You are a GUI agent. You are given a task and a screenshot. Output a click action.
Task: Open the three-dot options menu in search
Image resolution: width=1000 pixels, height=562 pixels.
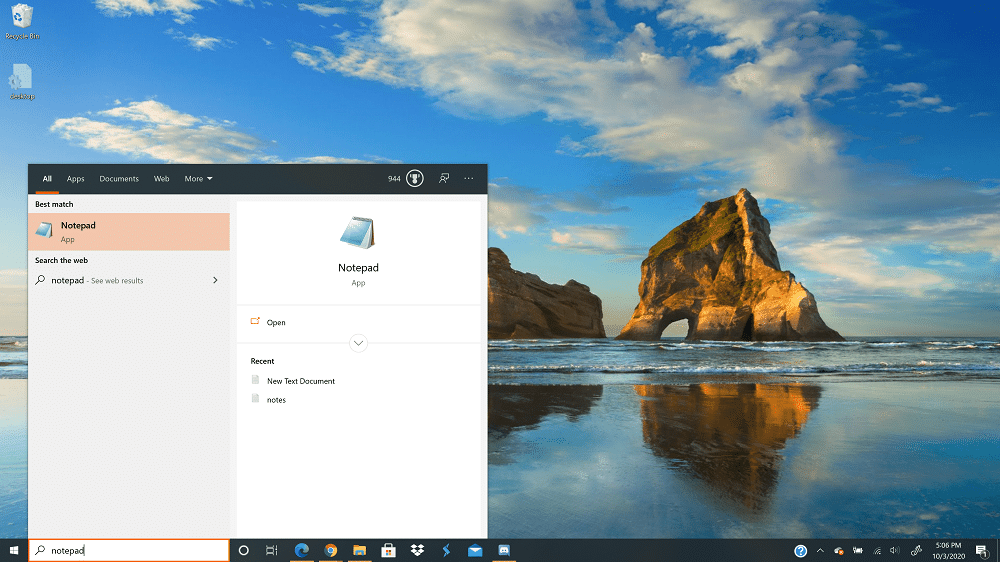pyautogui.click(x=469, y=179)
